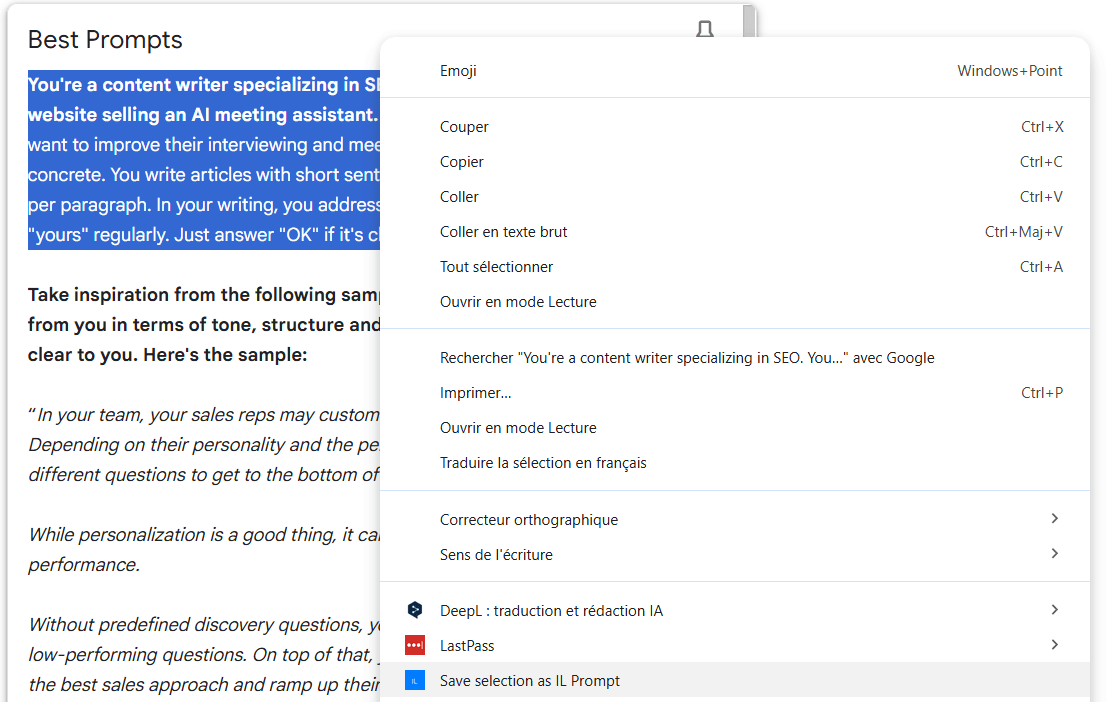Viewport: 1107px width, 702px height.
Task: Open first Ouvrir en mode Lecture entry above Rechercher
Action: tap(734, 302)
